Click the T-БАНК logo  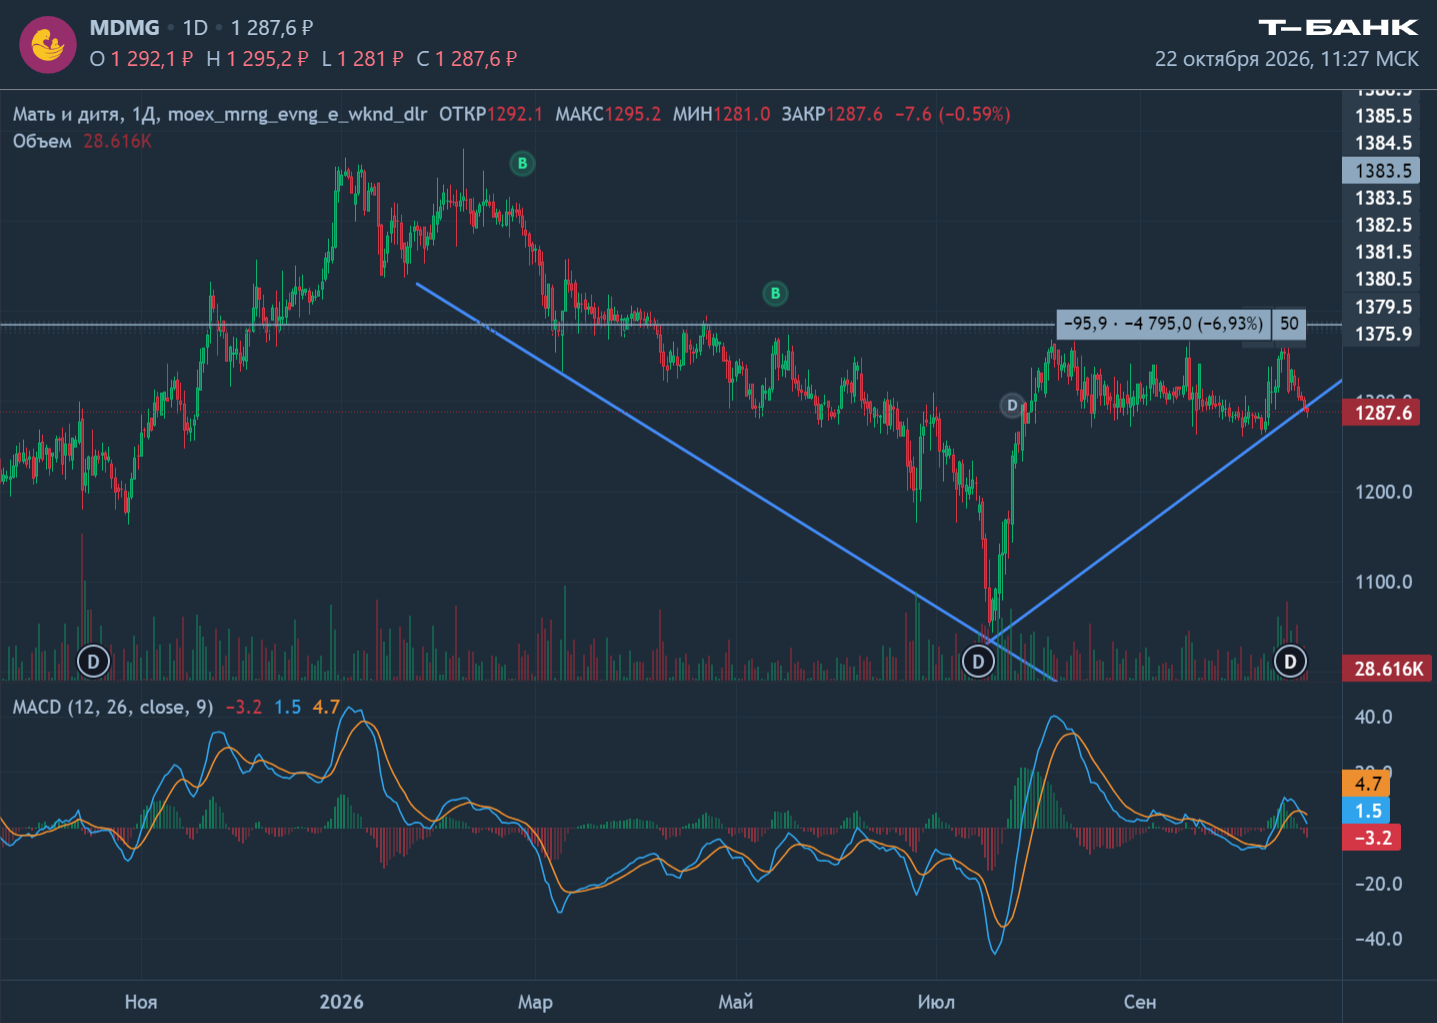(x=1338, y=27)
